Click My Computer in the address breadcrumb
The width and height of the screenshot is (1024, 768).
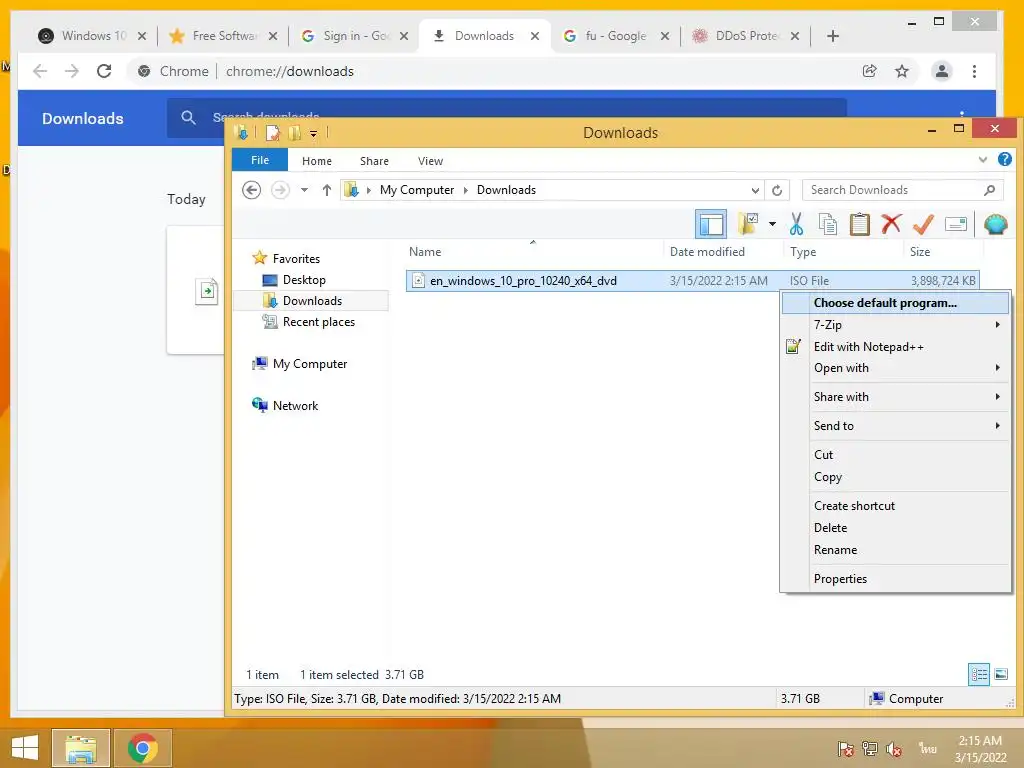click(x=417, y=190)
